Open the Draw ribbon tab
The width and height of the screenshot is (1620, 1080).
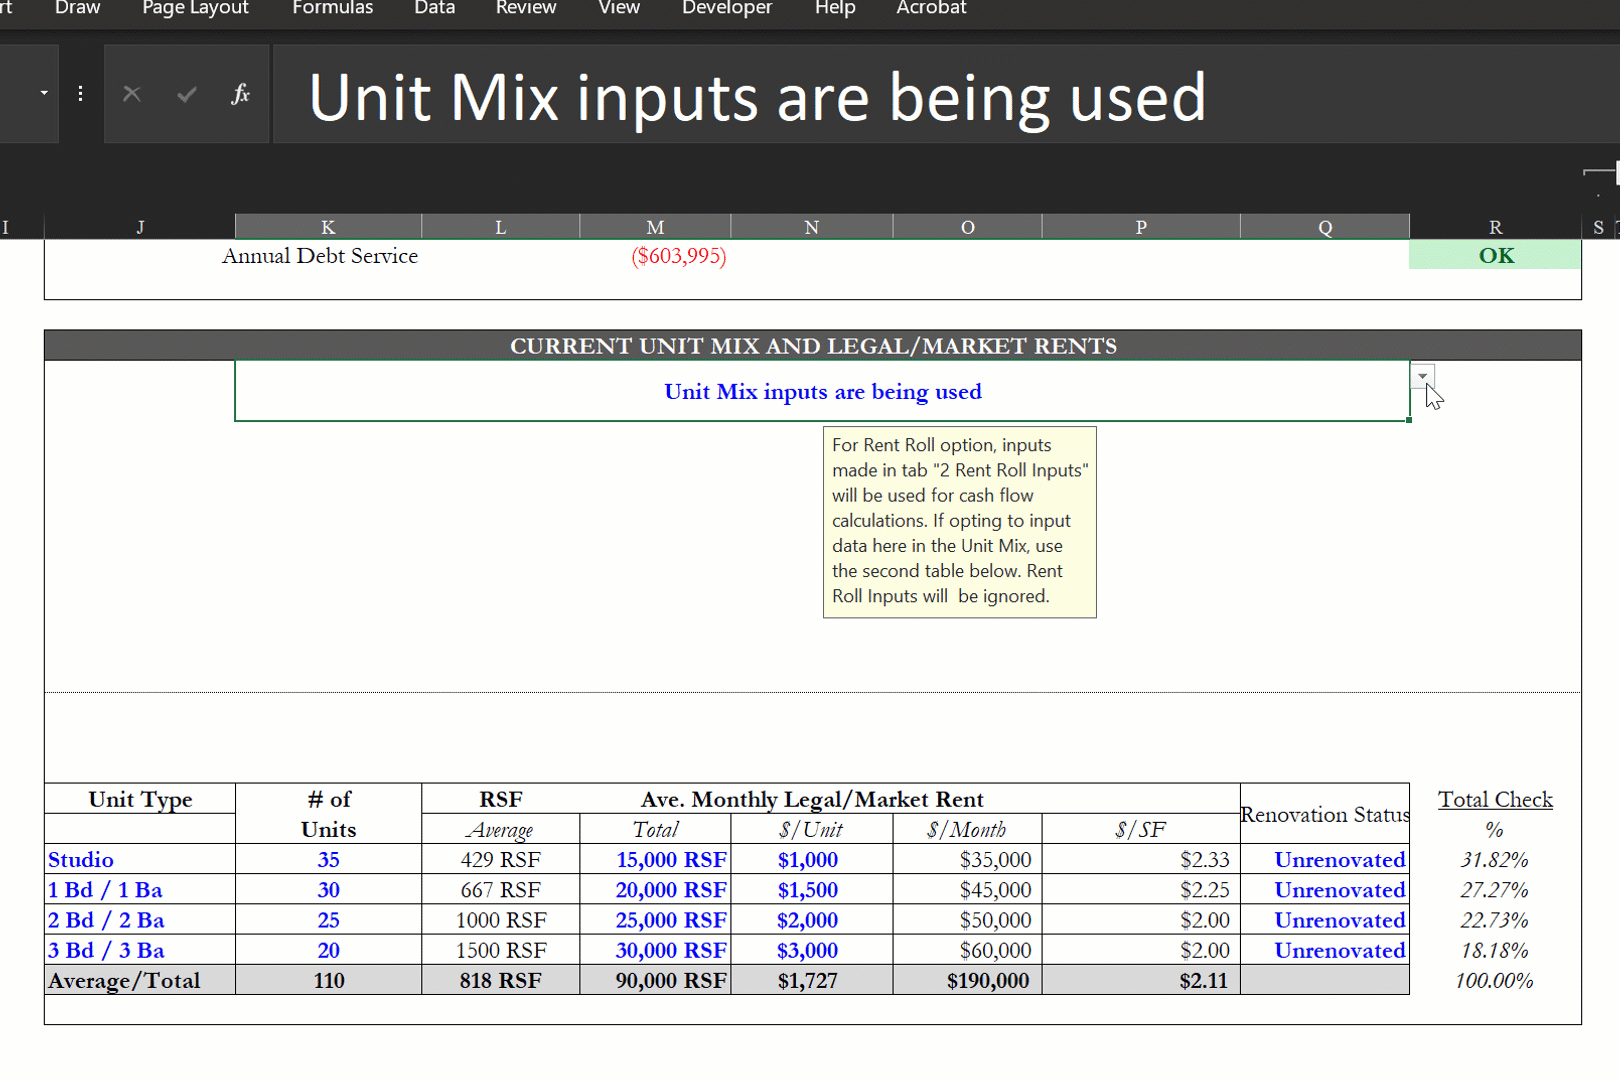click(x=77, y=8)
